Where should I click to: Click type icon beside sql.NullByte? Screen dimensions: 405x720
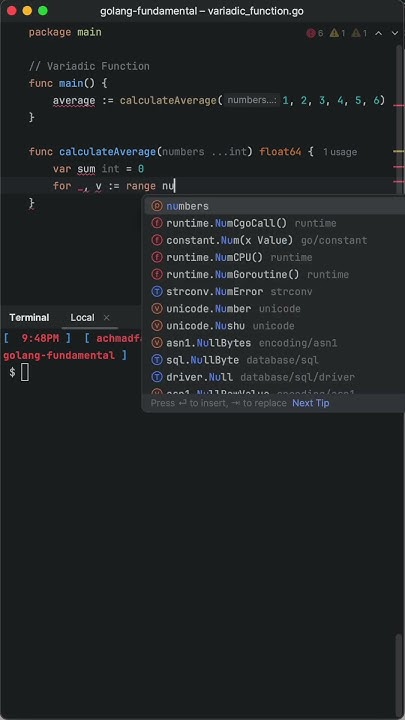click(x=157, y=360)
